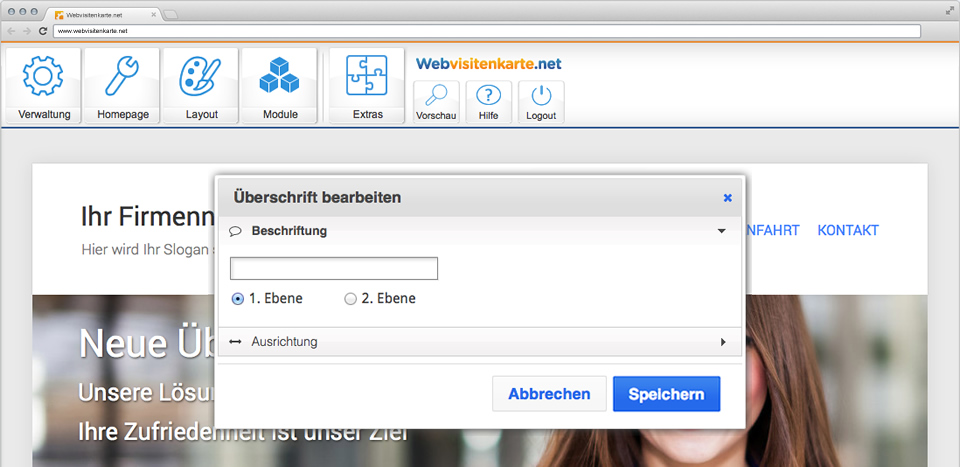Close the Überschrift bearbeiten dialog
Image resolution: width=960 pixels, height=467 pixels.
coord(727,198)
